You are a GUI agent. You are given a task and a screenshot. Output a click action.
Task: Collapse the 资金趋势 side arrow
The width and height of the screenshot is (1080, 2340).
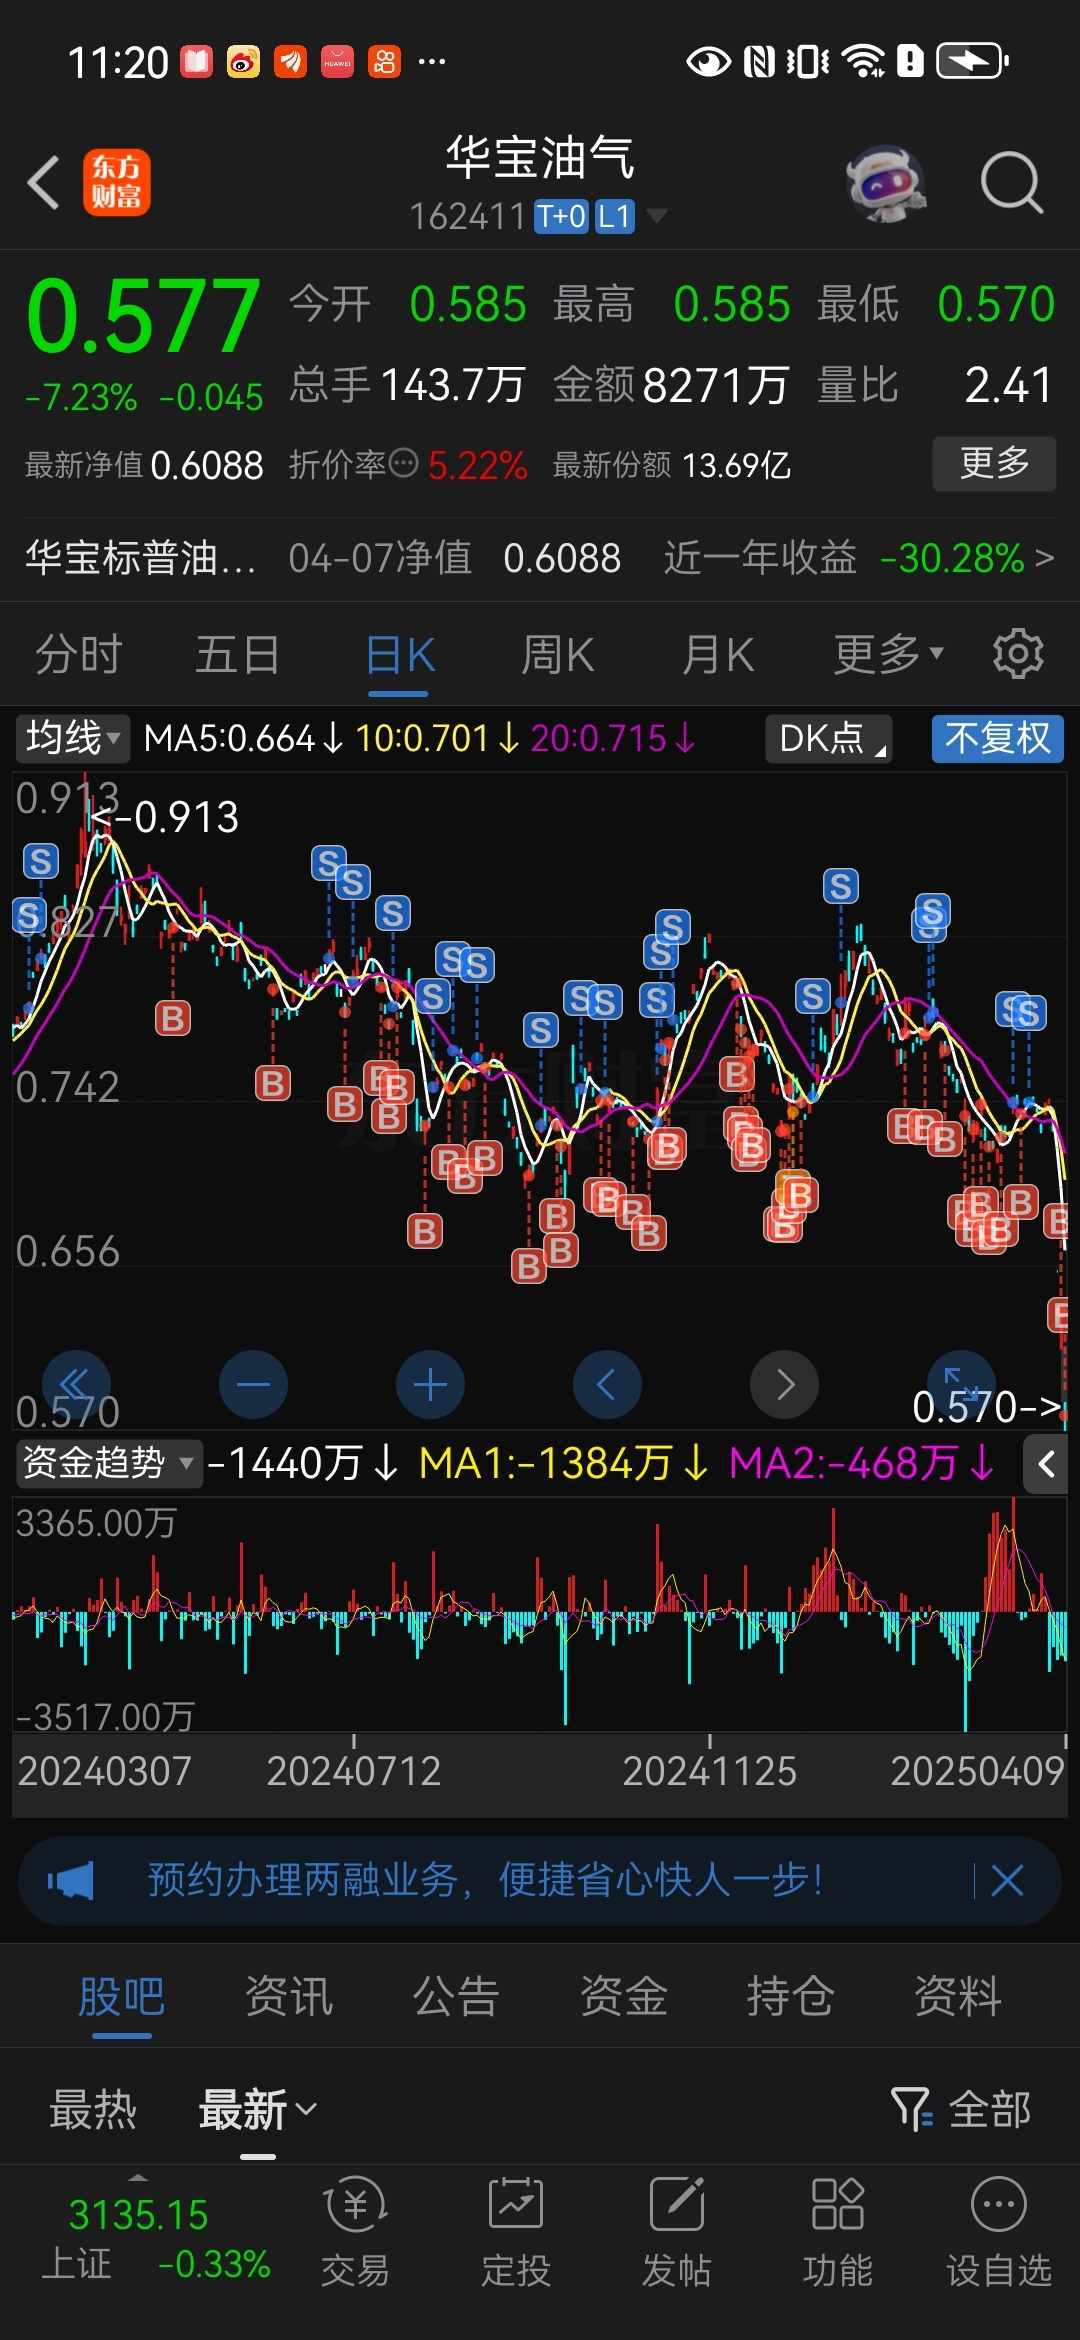[x=1046, y=1465]
